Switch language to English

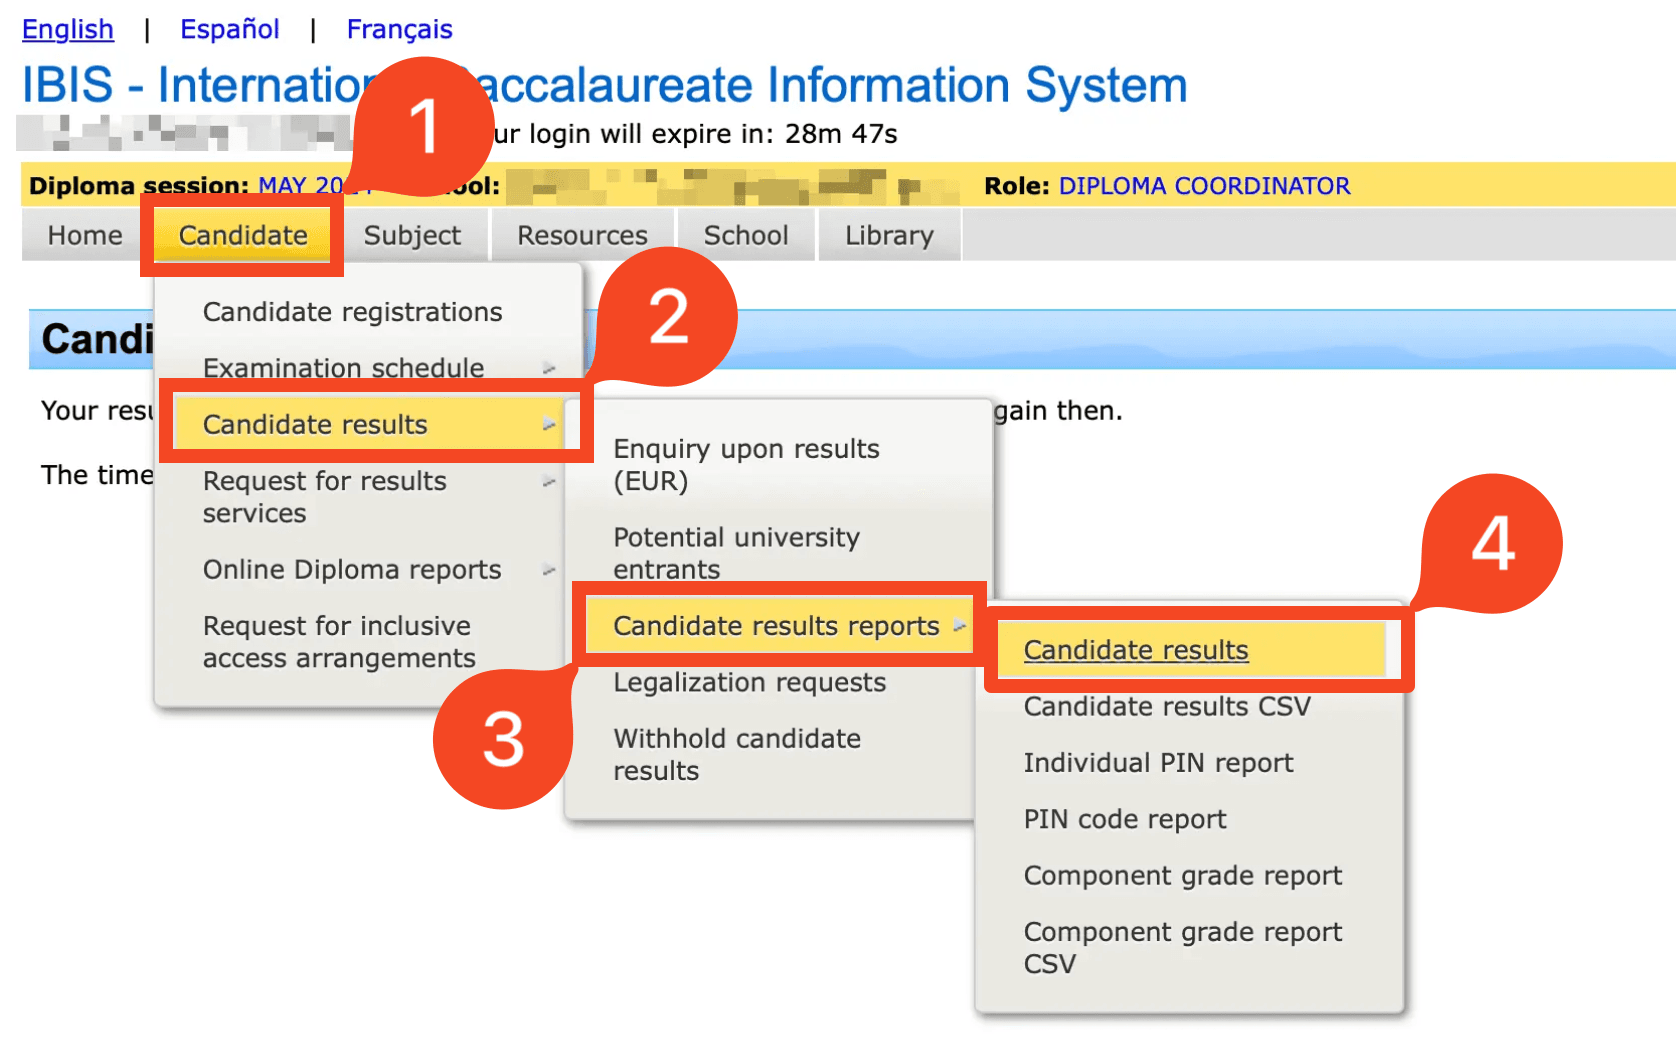pyautogui.click(x=68, y=29)
